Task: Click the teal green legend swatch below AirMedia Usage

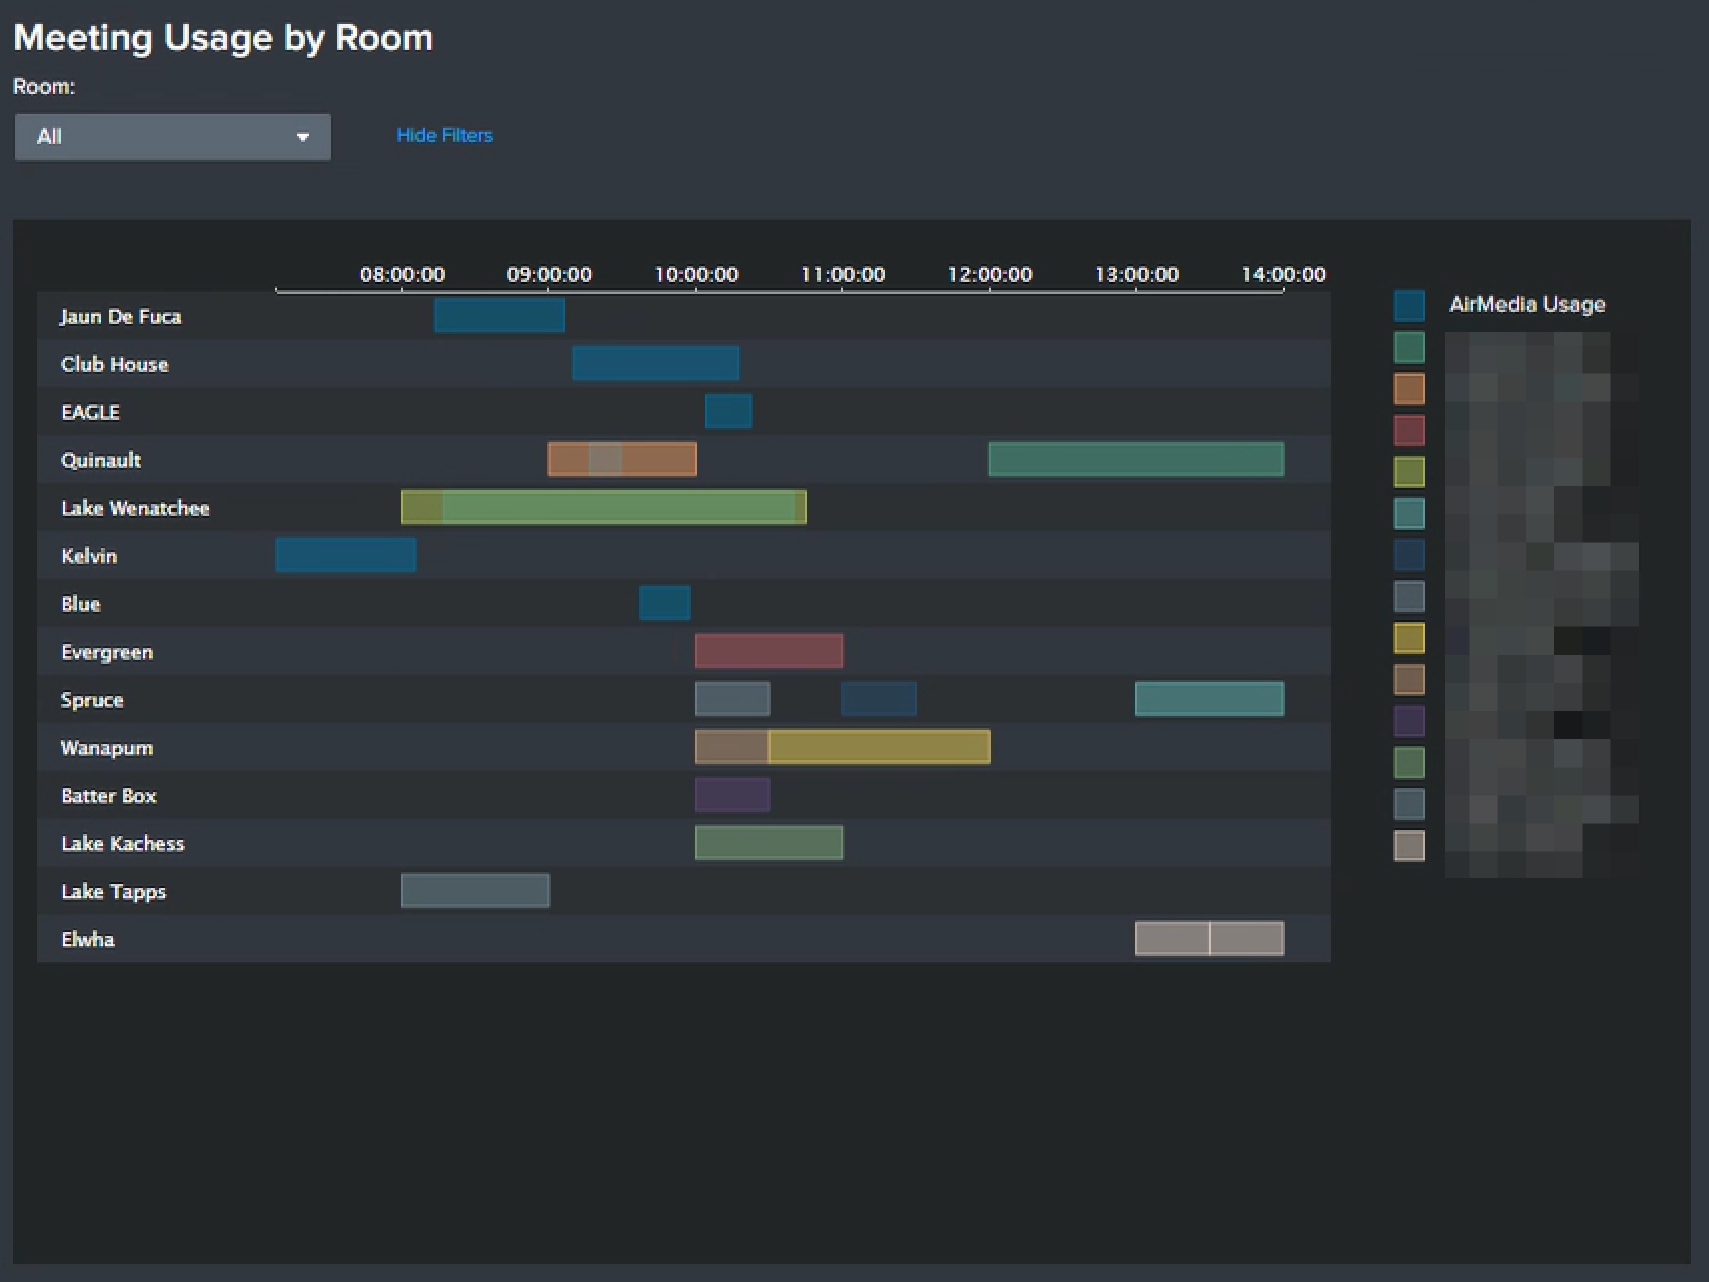Action: (x=1409, y=347)
